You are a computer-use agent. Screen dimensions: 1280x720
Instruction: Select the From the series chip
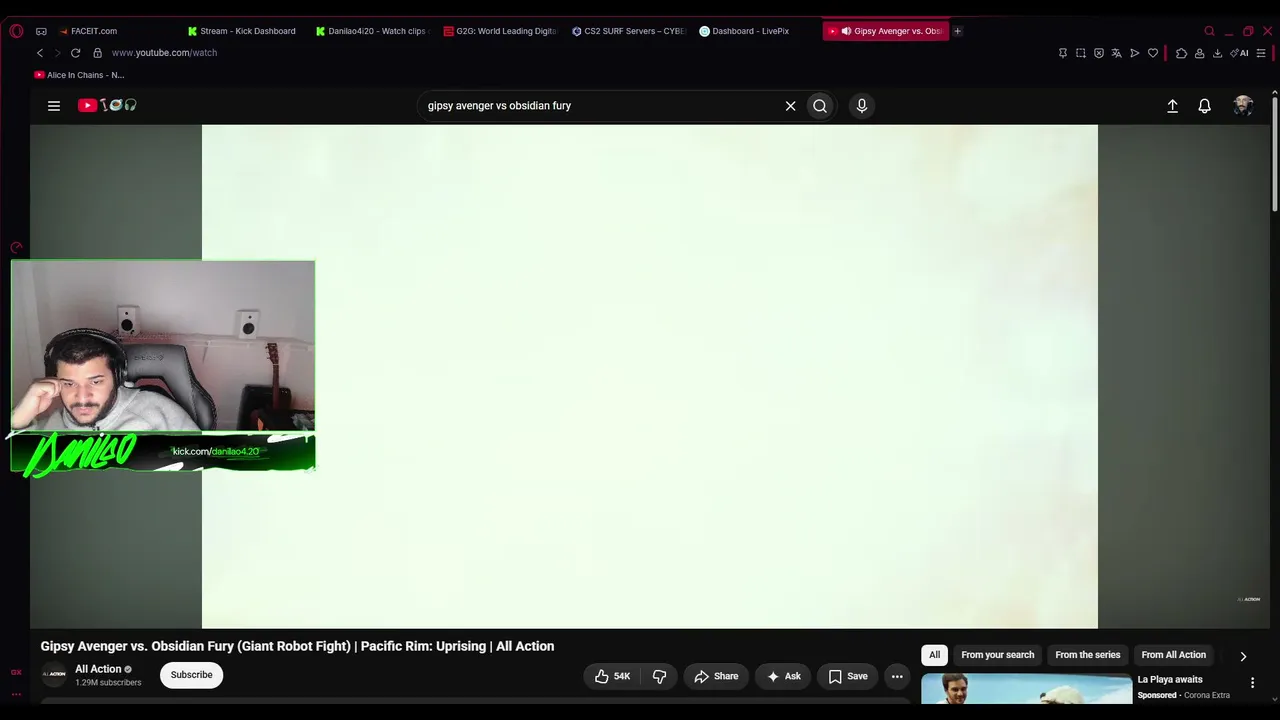pyautogui.click(x=1088, y=655)
